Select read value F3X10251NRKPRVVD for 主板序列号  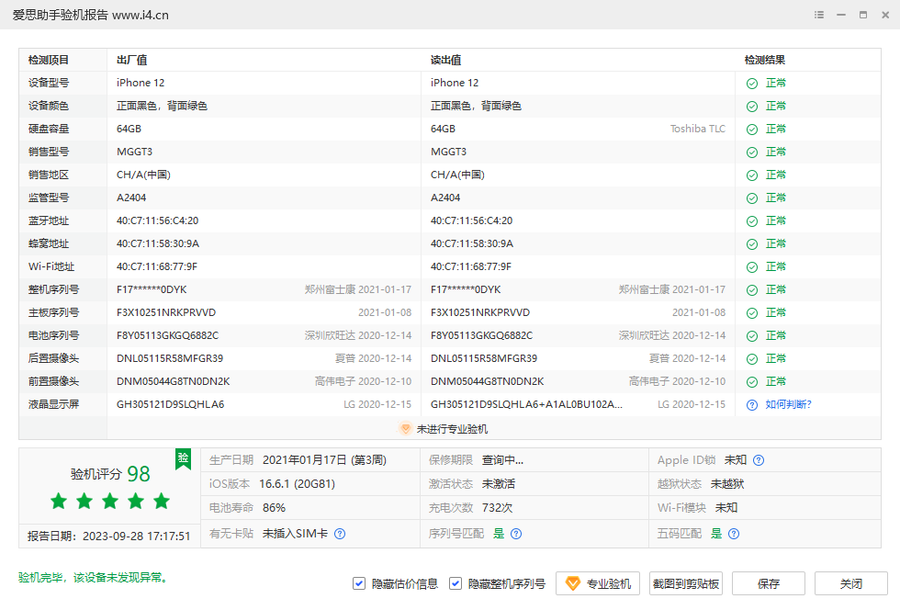(x=480, y=313)
